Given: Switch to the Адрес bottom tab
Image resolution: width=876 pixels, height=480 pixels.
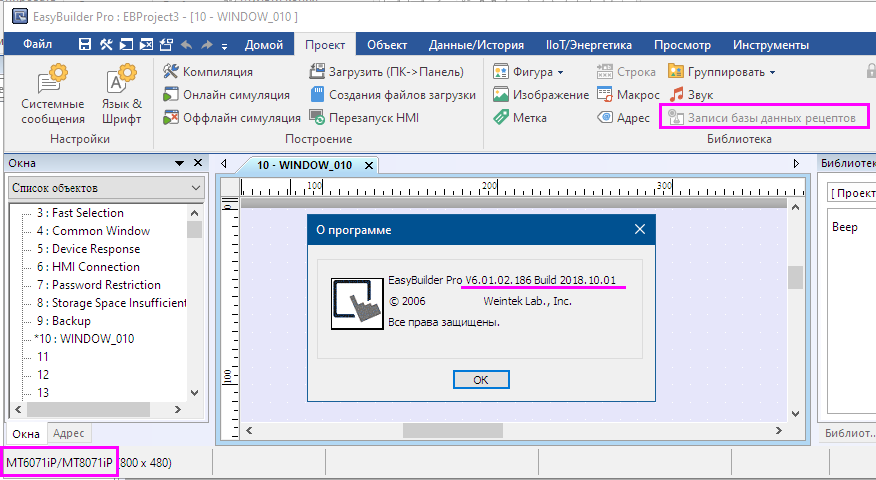Looking at the screenshot, I should pyautogui.click(x=69, y=433).
